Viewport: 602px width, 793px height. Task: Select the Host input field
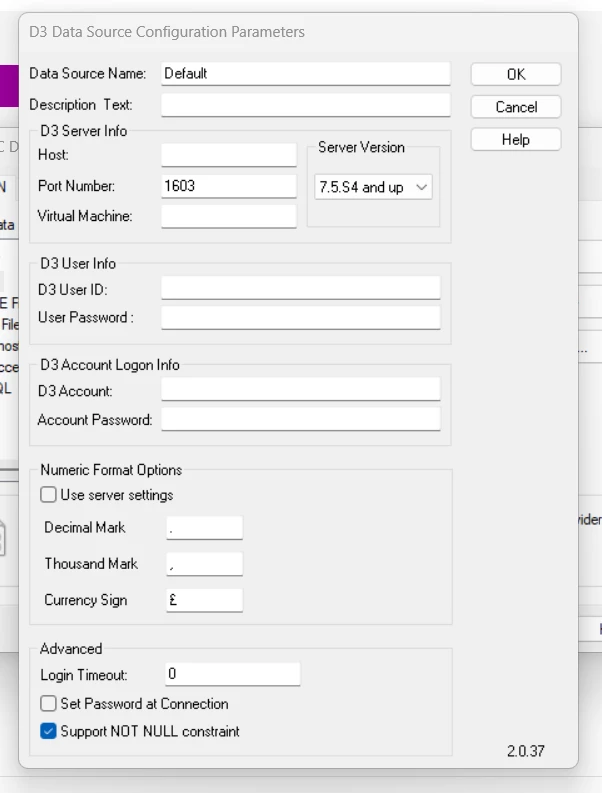coord(229,155)
